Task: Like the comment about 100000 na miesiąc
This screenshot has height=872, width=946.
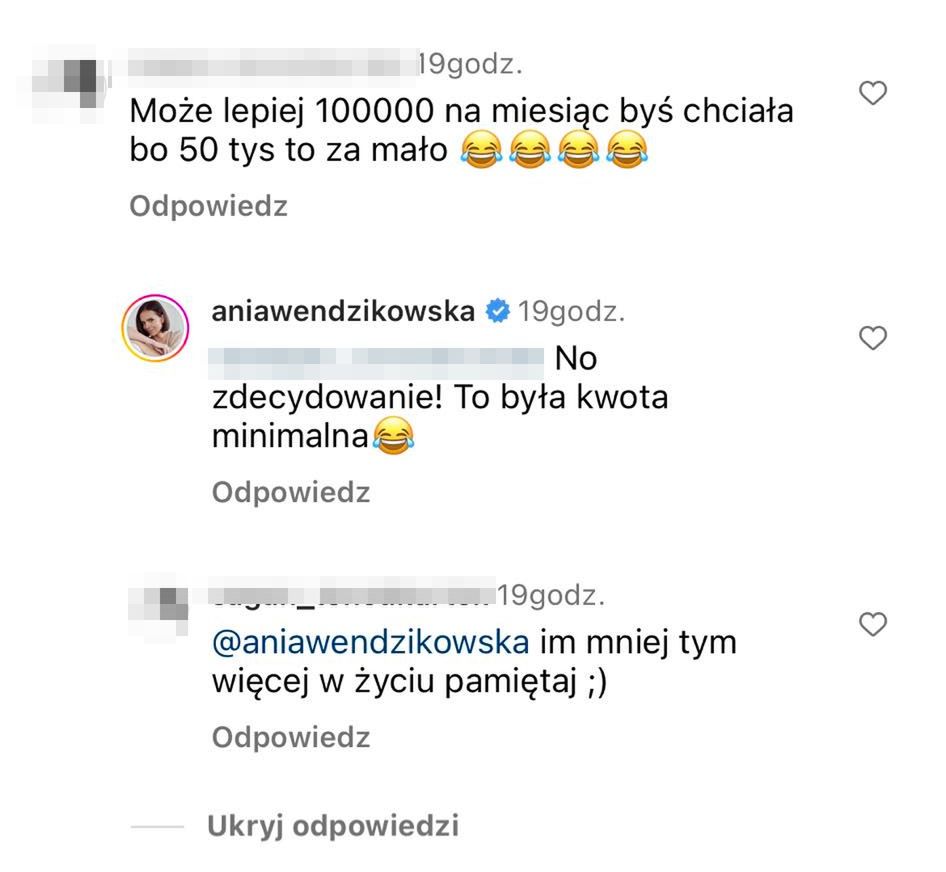Action: 874,94
